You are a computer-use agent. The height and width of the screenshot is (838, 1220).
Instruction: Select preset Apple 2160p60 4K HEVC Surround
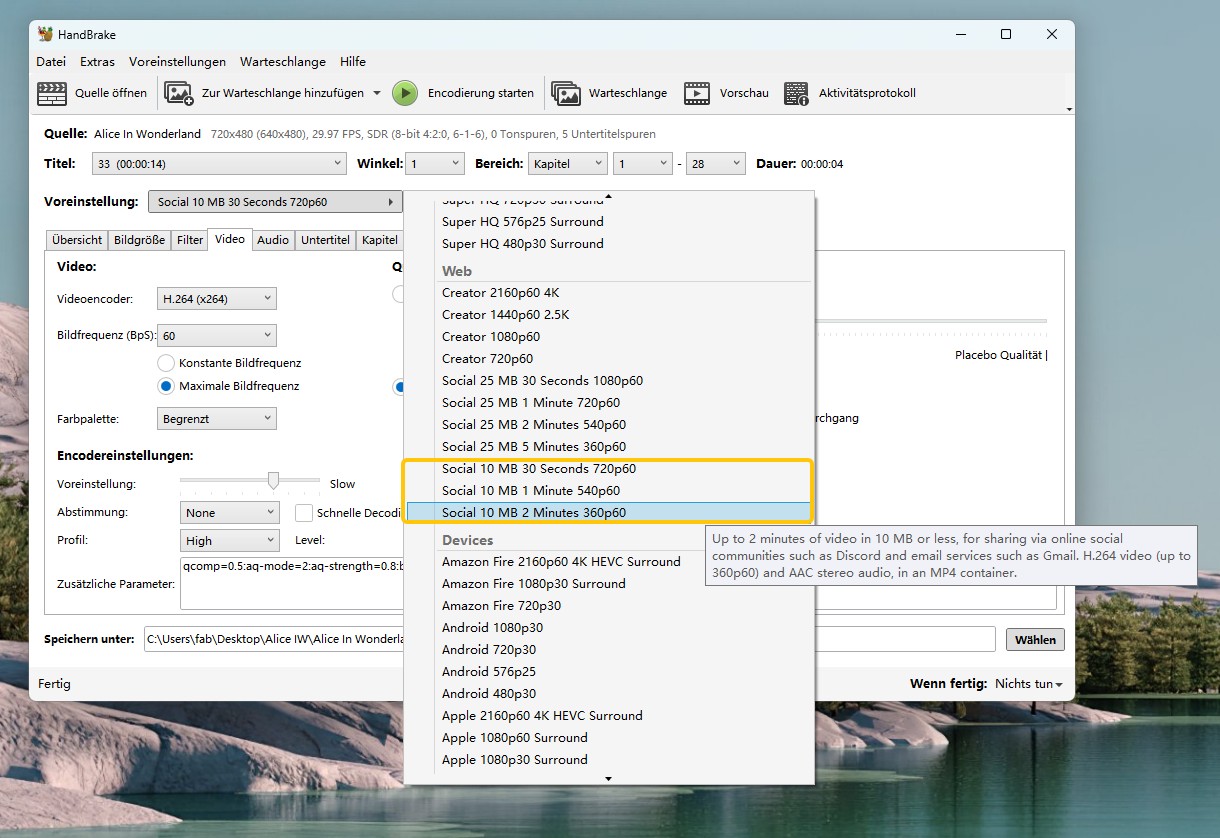tap(542, 716)
